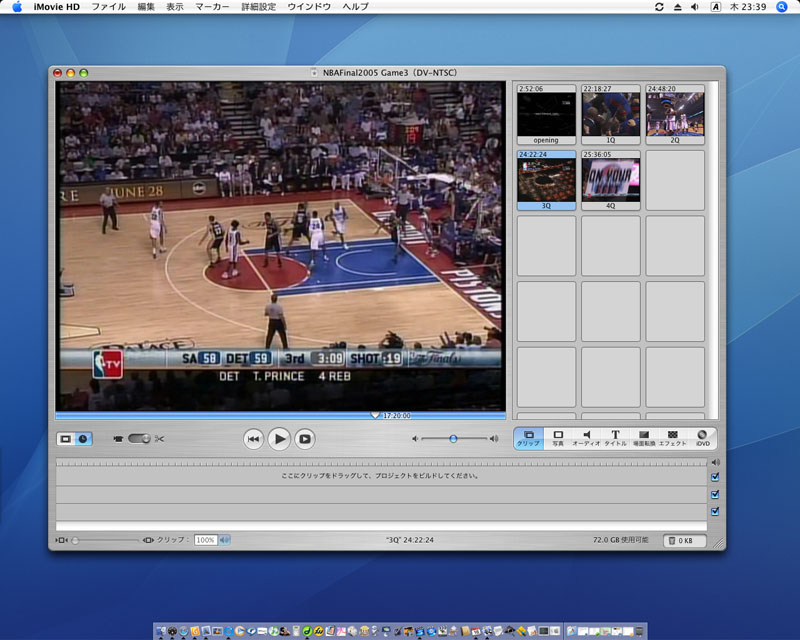Click the playback volume slider
This screenshot has height=640, width=800.
[453, 438]
